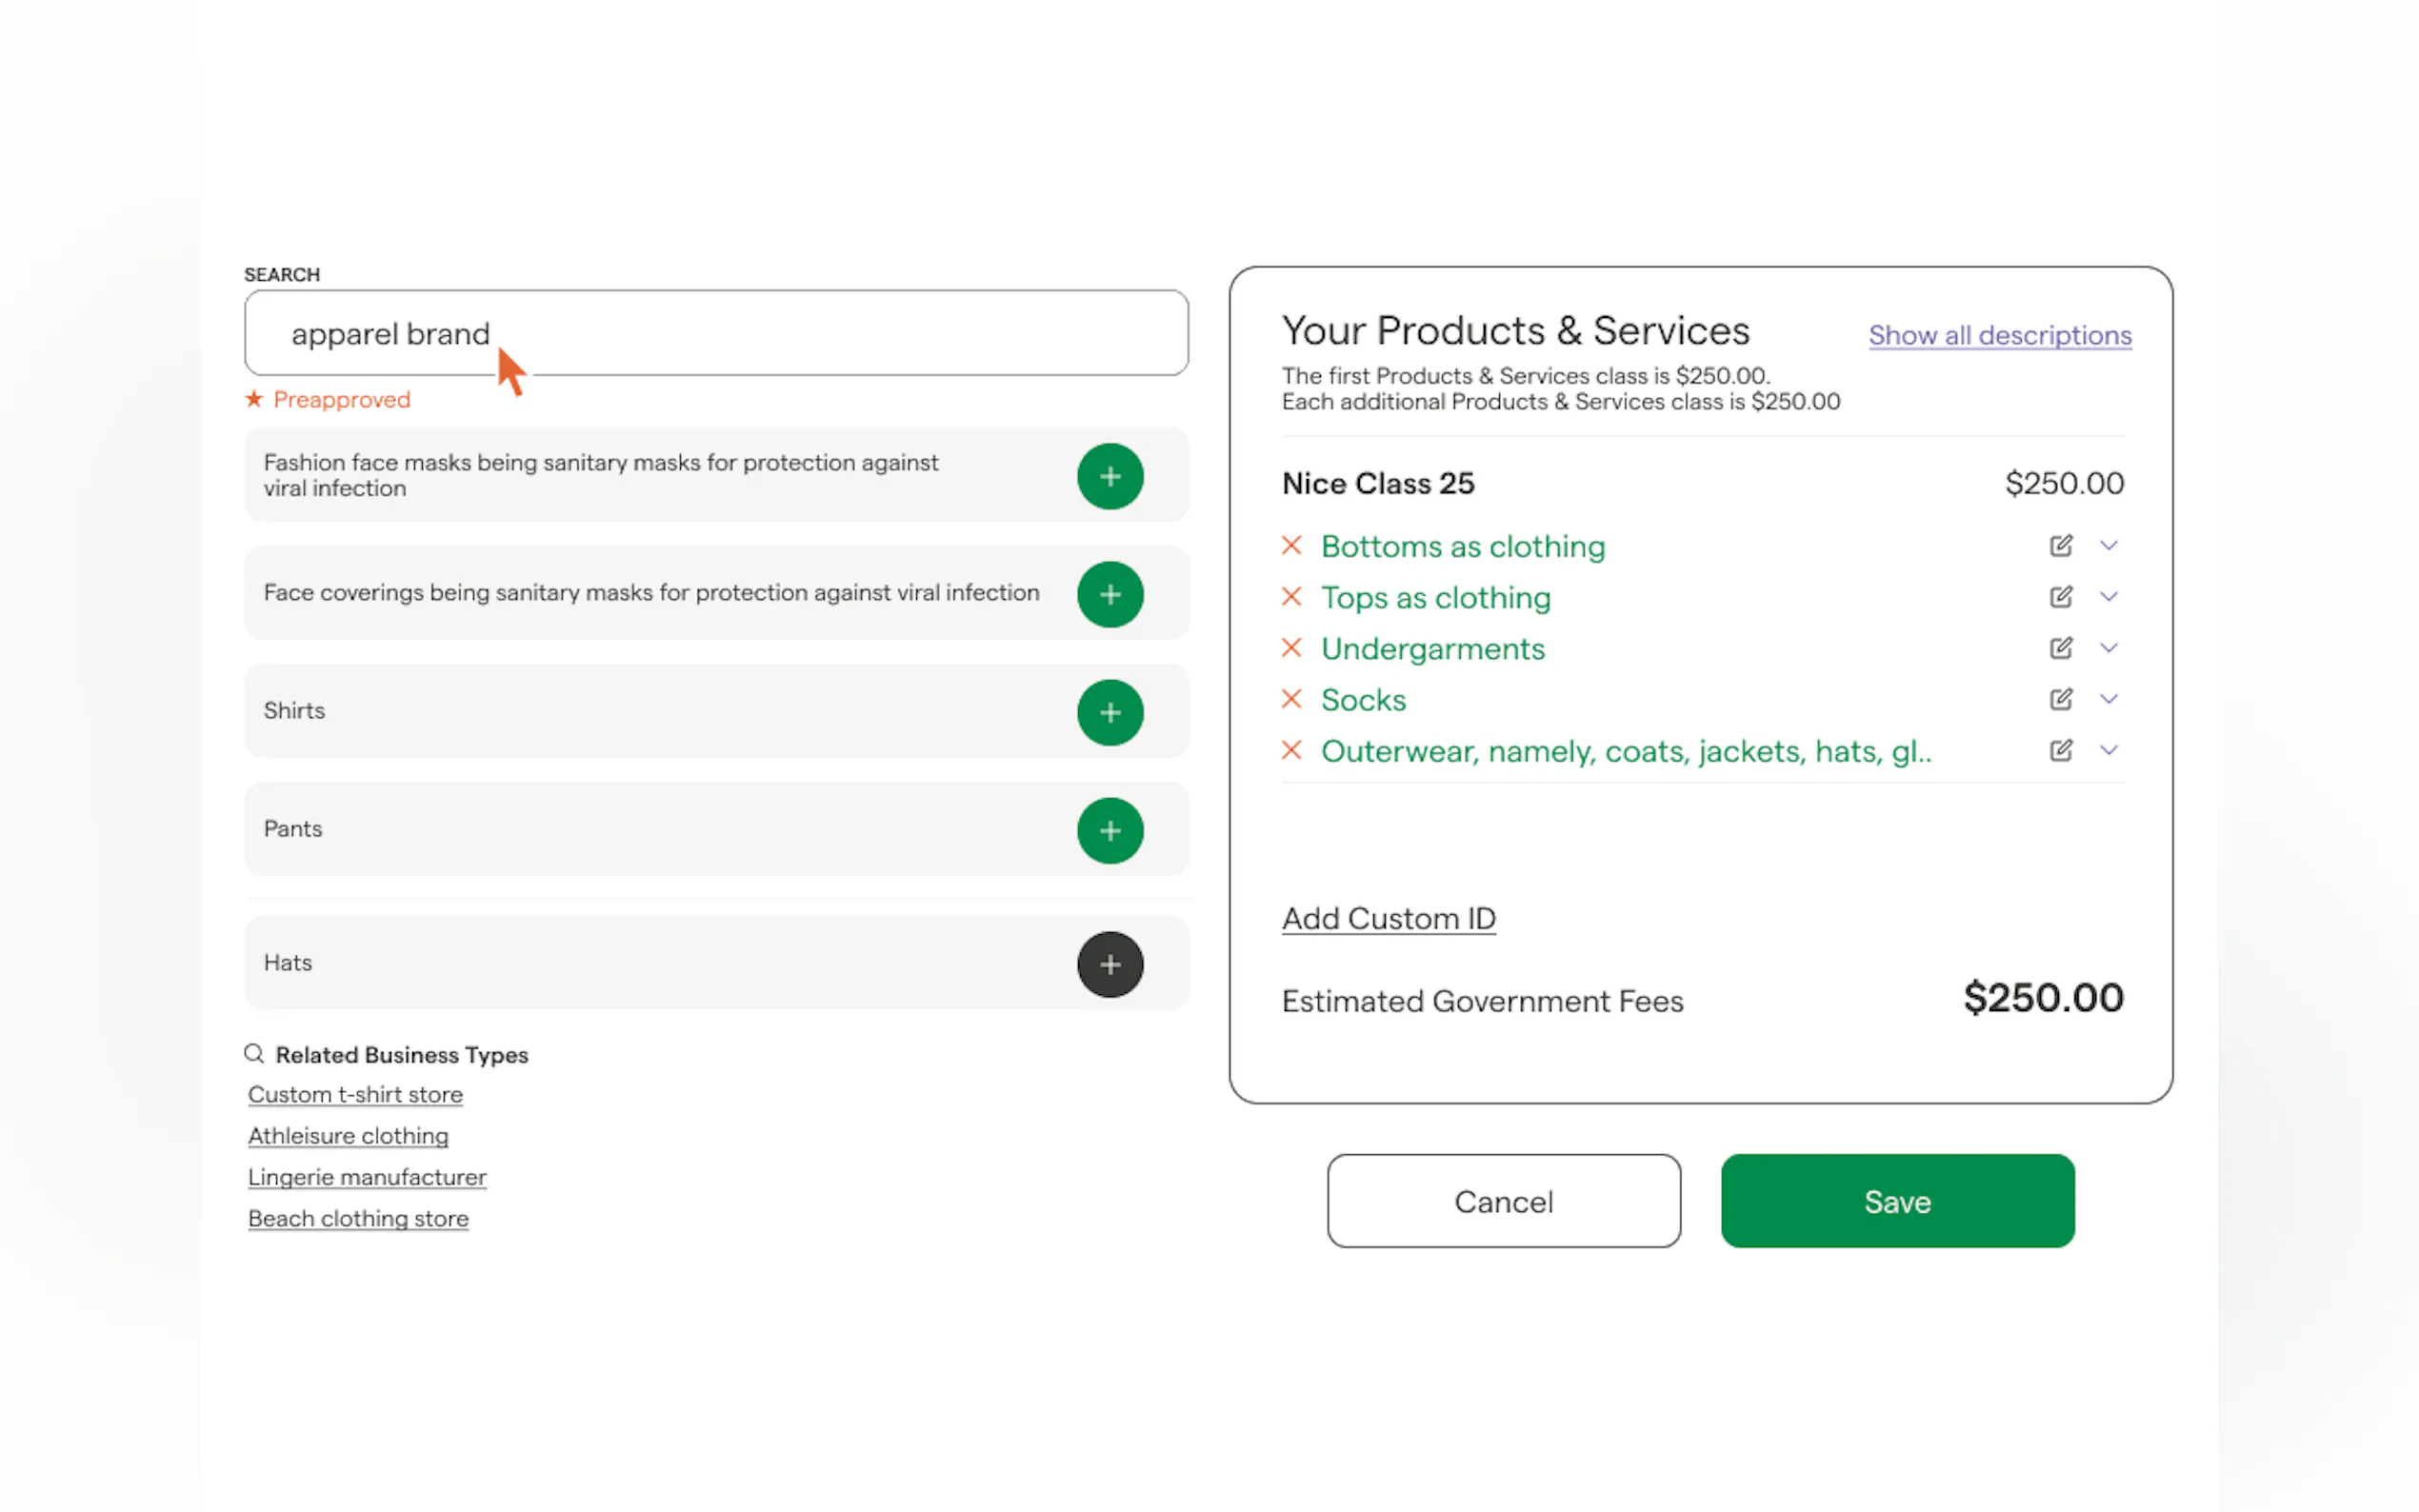This screenshot has height=1512, width=2419.
Task: Remove the Outerwear item with X
Action: coord(1291,750)
